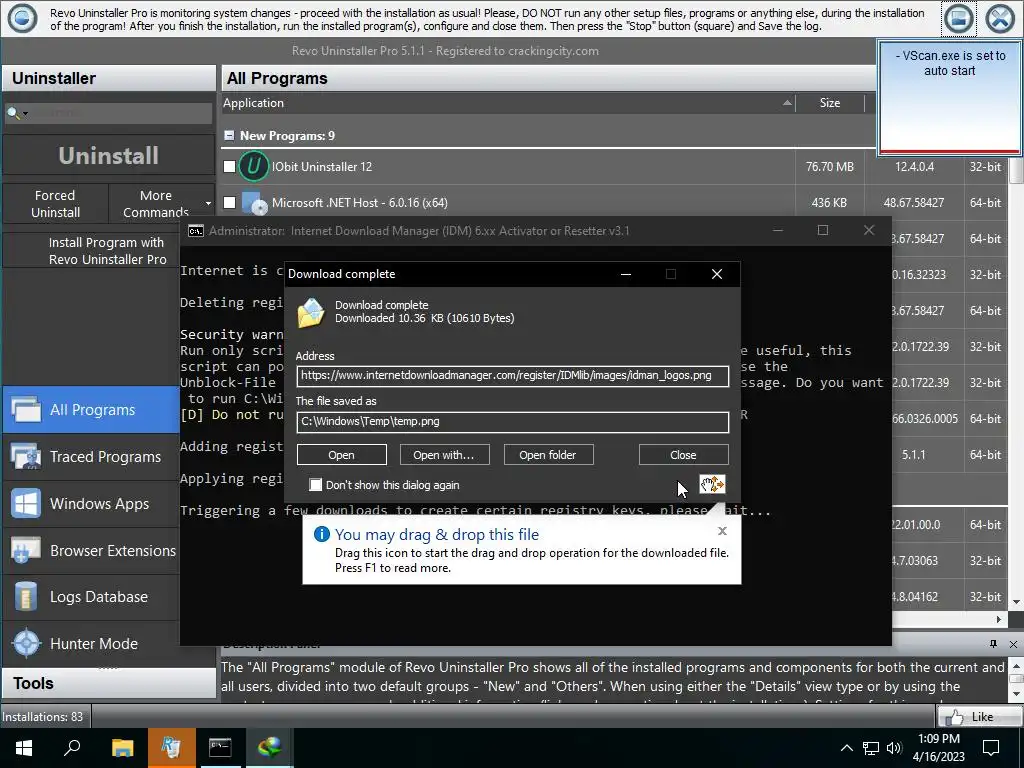
Task: Check the Microsoft .NET Host checkbox
Action: [x=229, y=202]
